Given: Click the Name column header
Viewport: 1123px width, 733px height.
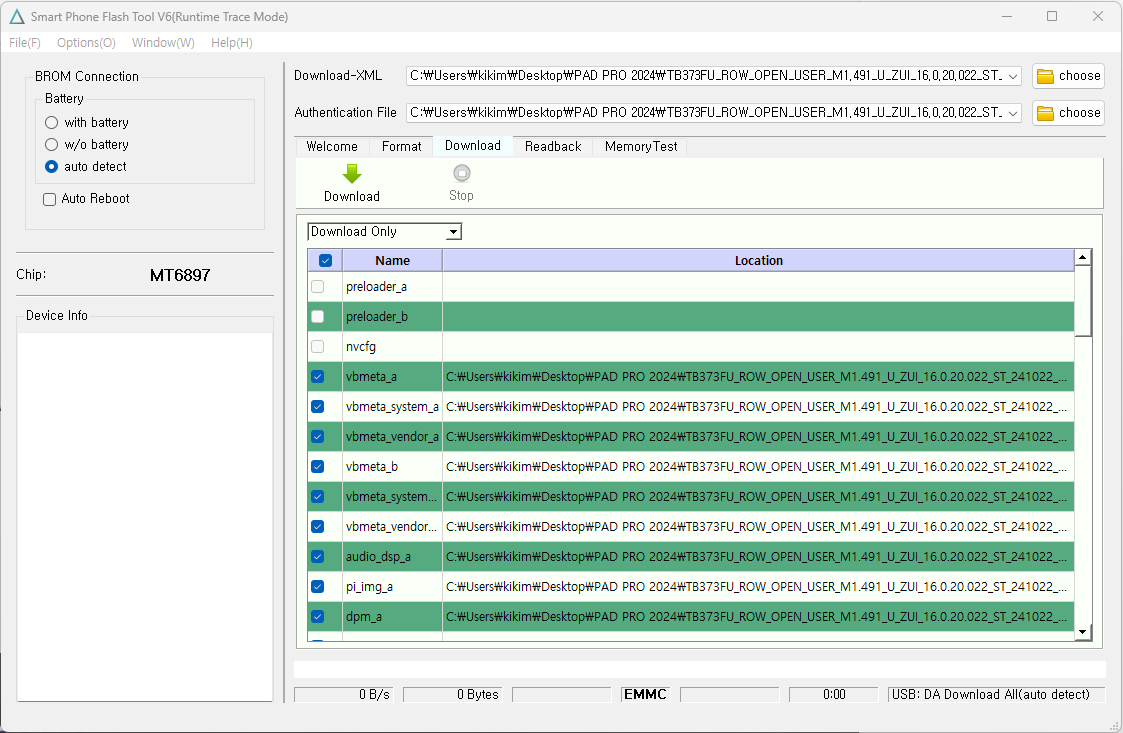Looking at the screenshot, I should coord(392,261).
